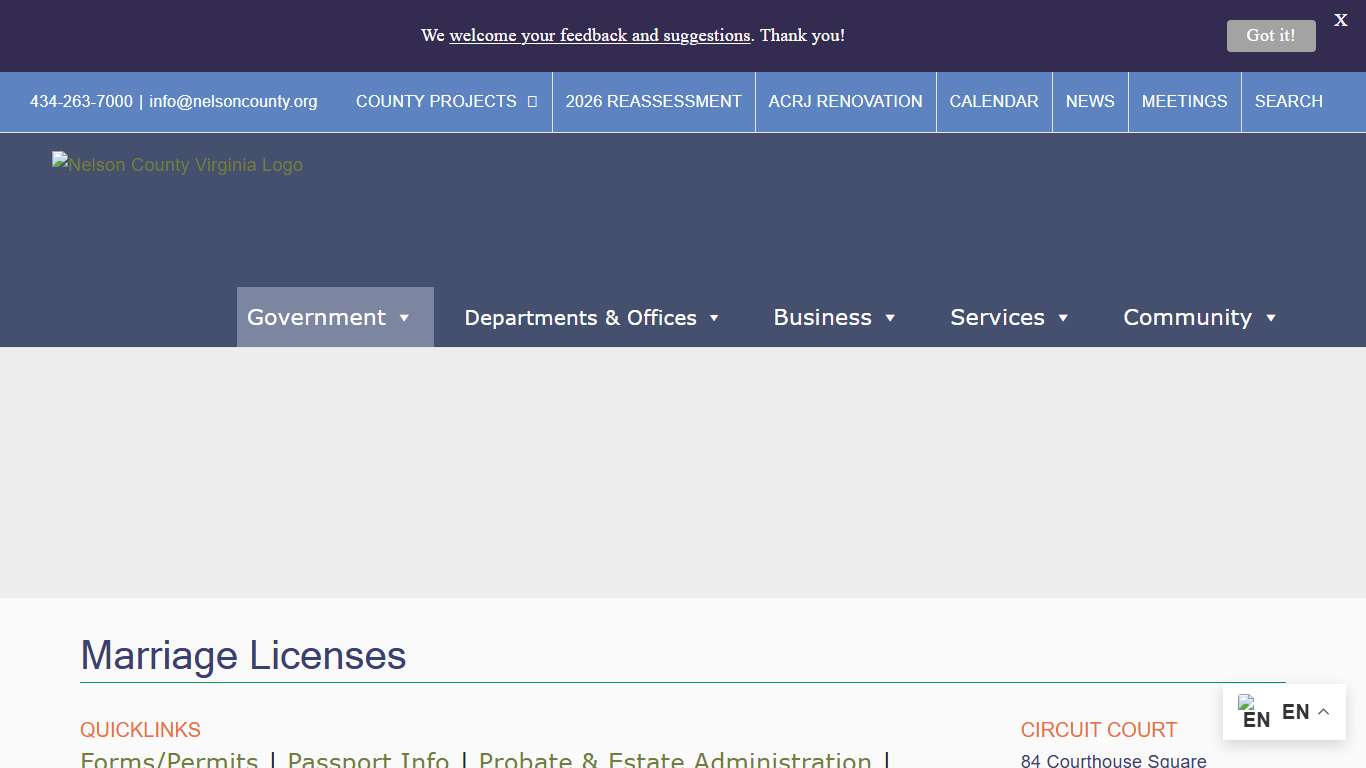1366x768 pixels.
Task: Open the CALENDAR menu item
Action: pyautogui.click(x=994, y=101)
